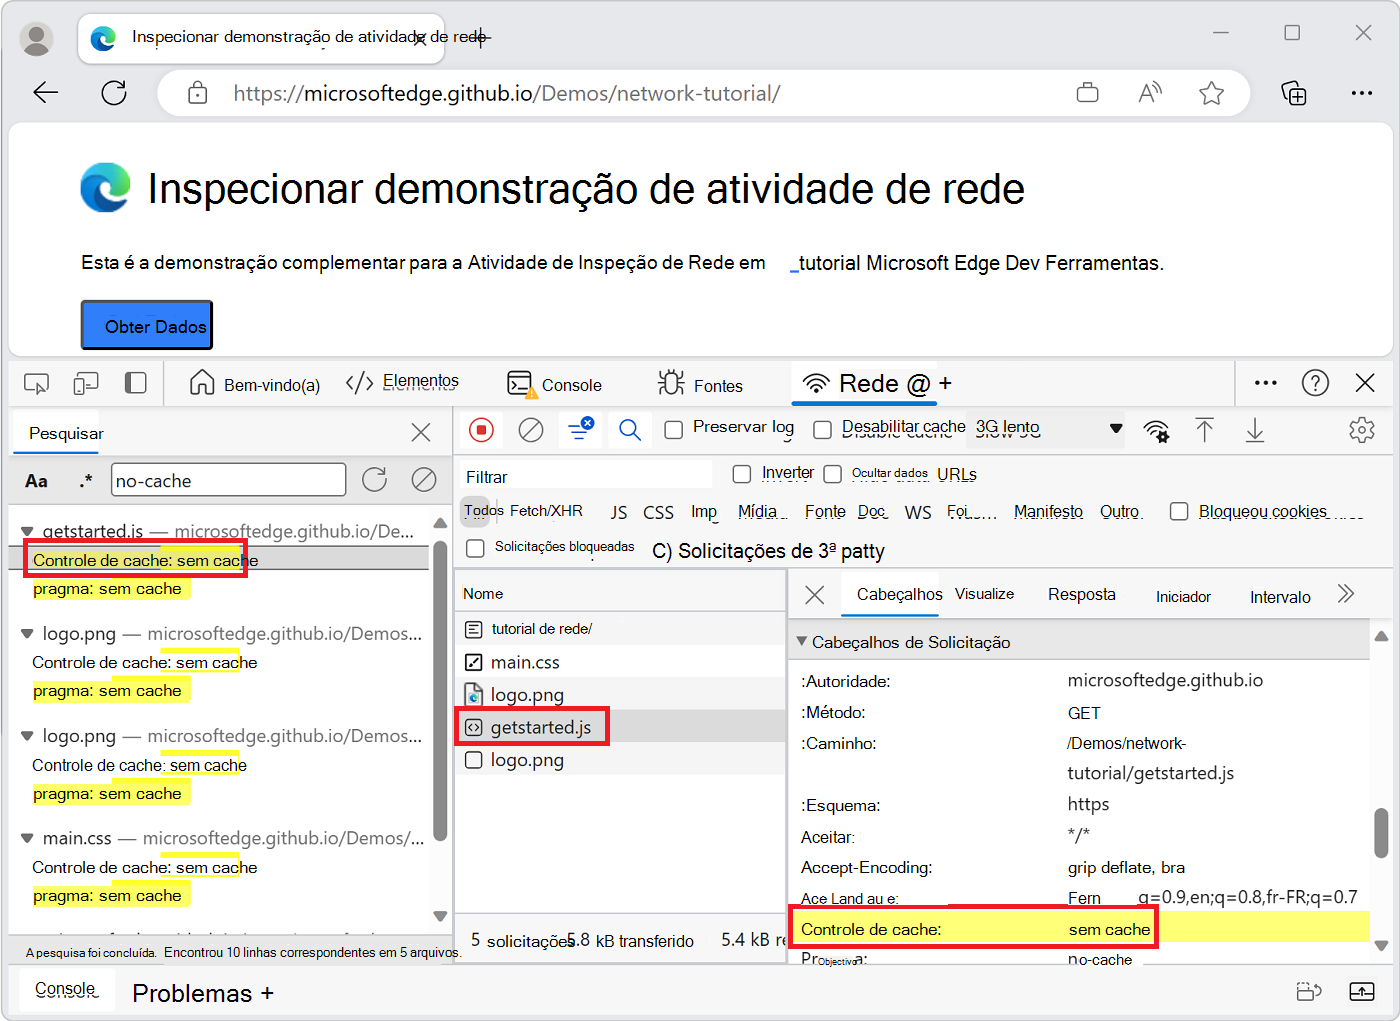Viewport: 1400px width, 1021px height.
Task: Close DevTools with the X icon
Action: click(x=1365, y=383)
